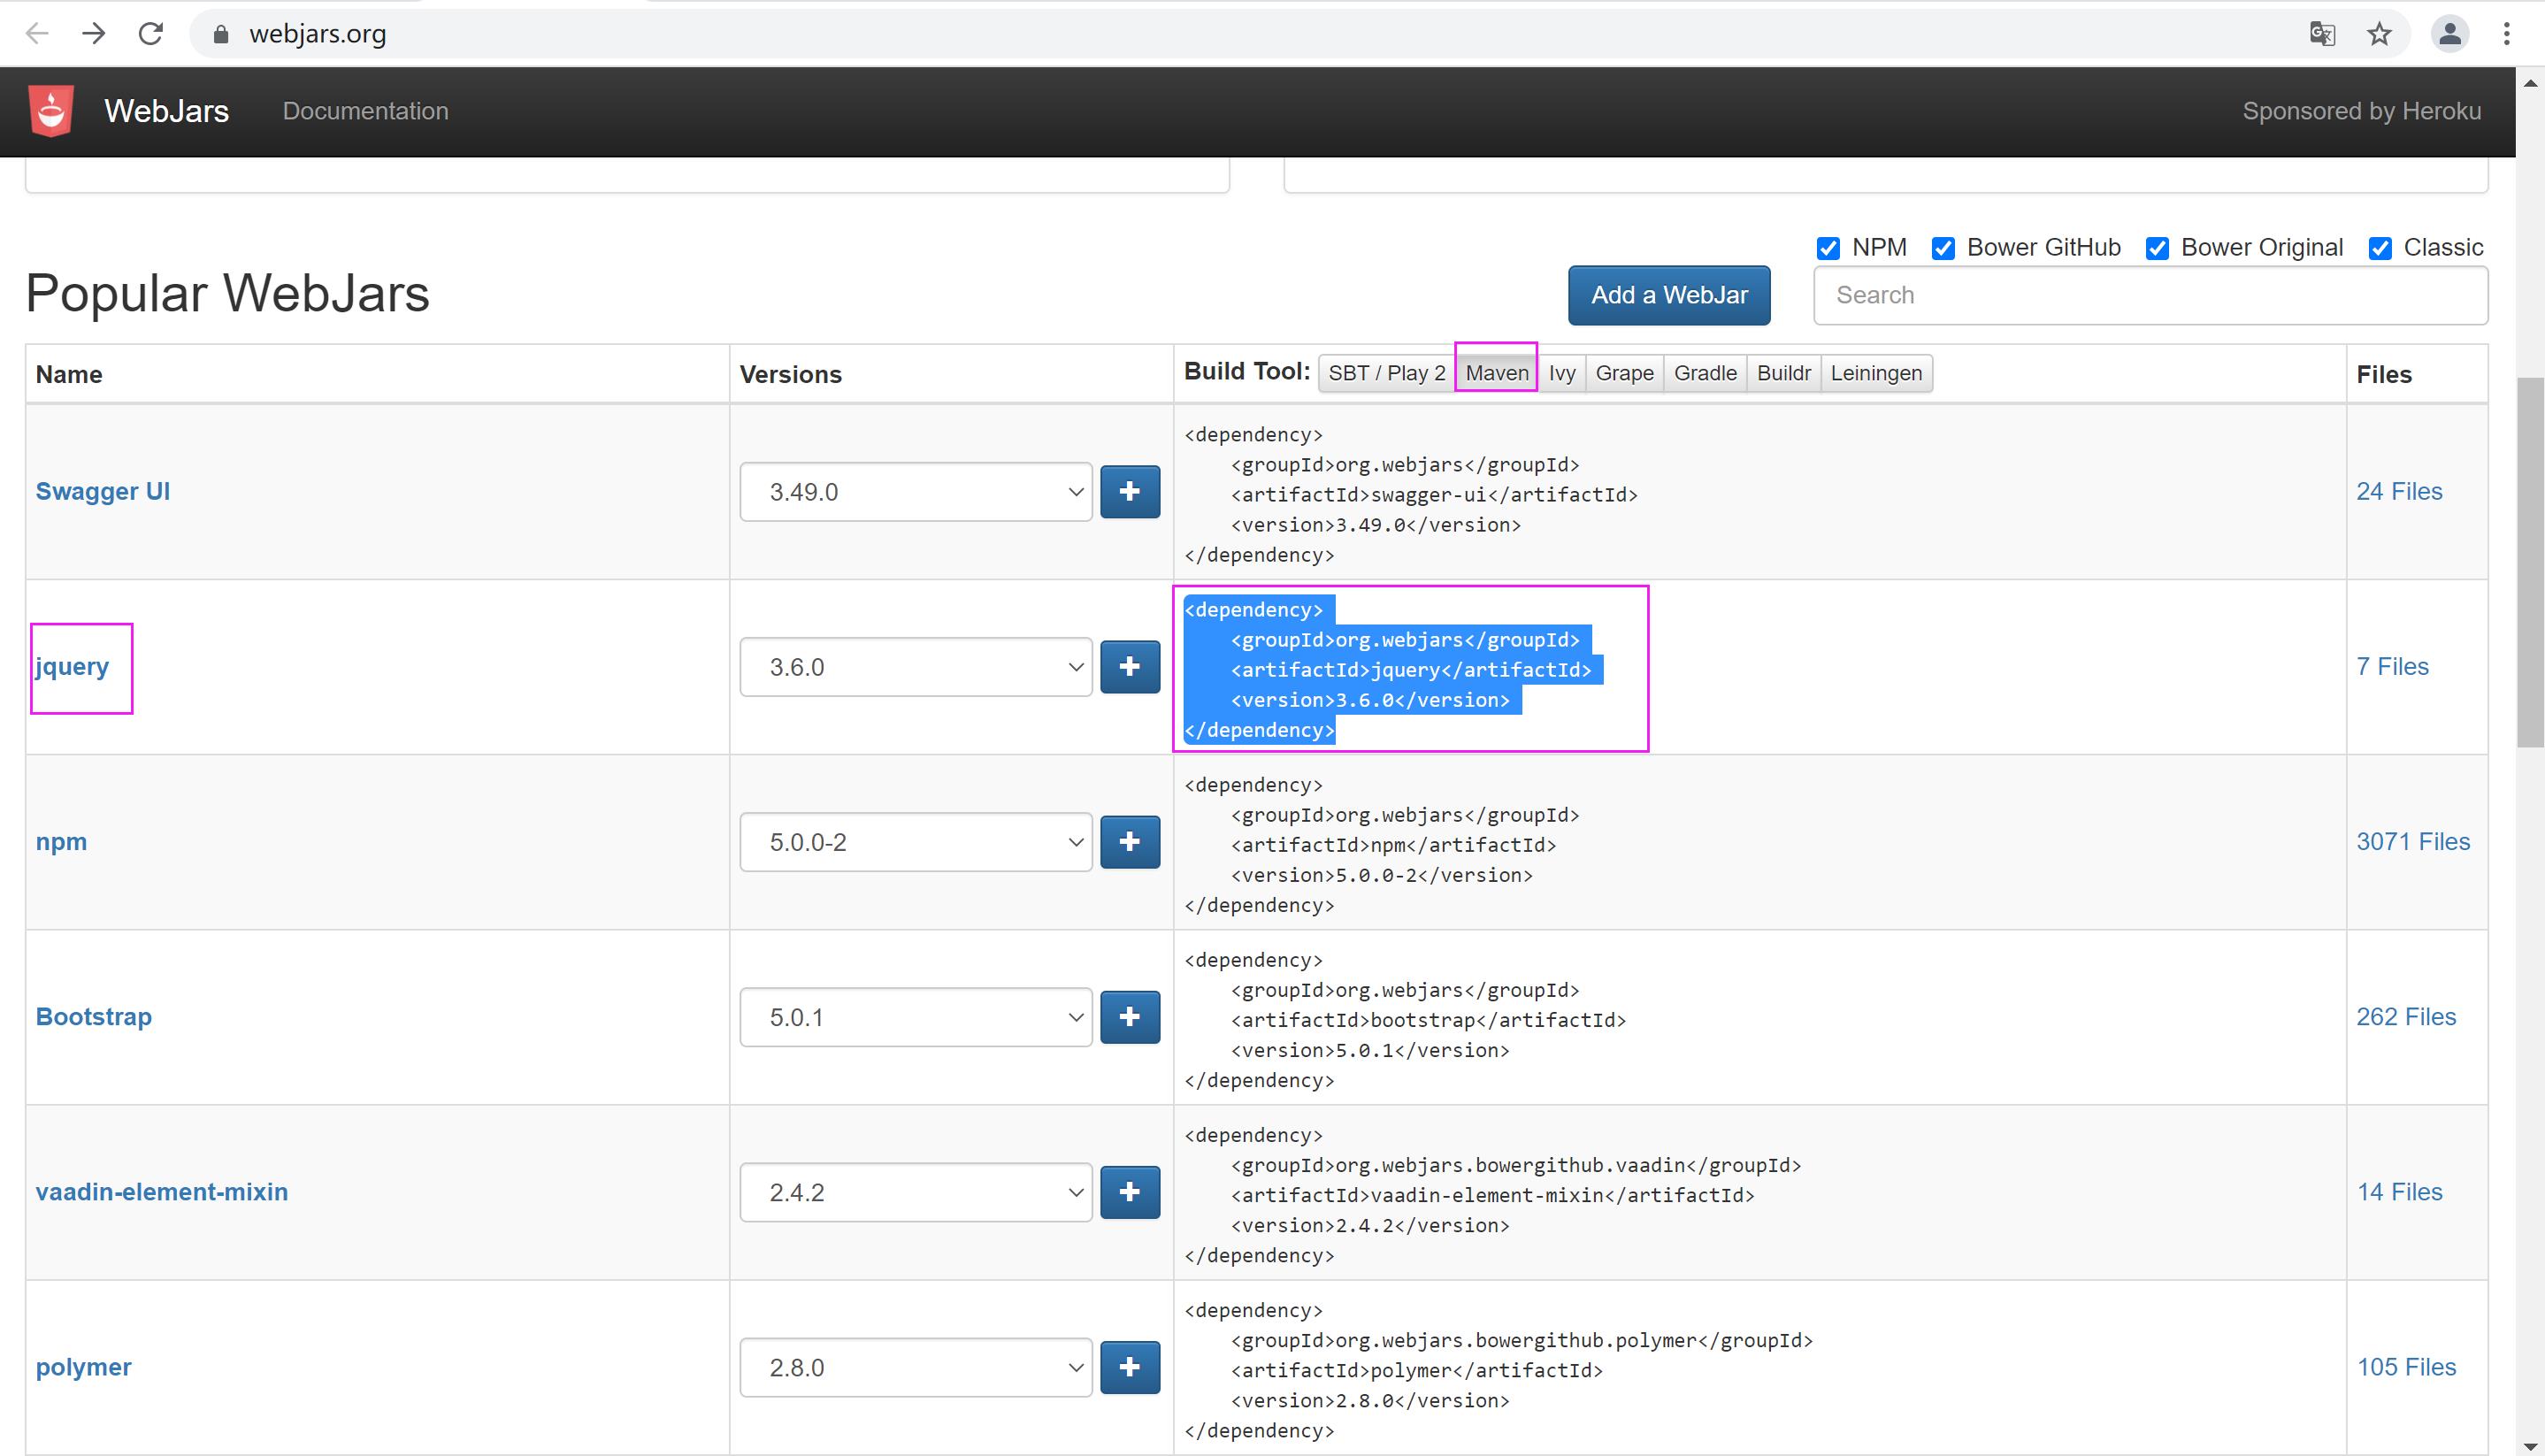
Task: View the 24 Files link
Action: point(2399,491)
